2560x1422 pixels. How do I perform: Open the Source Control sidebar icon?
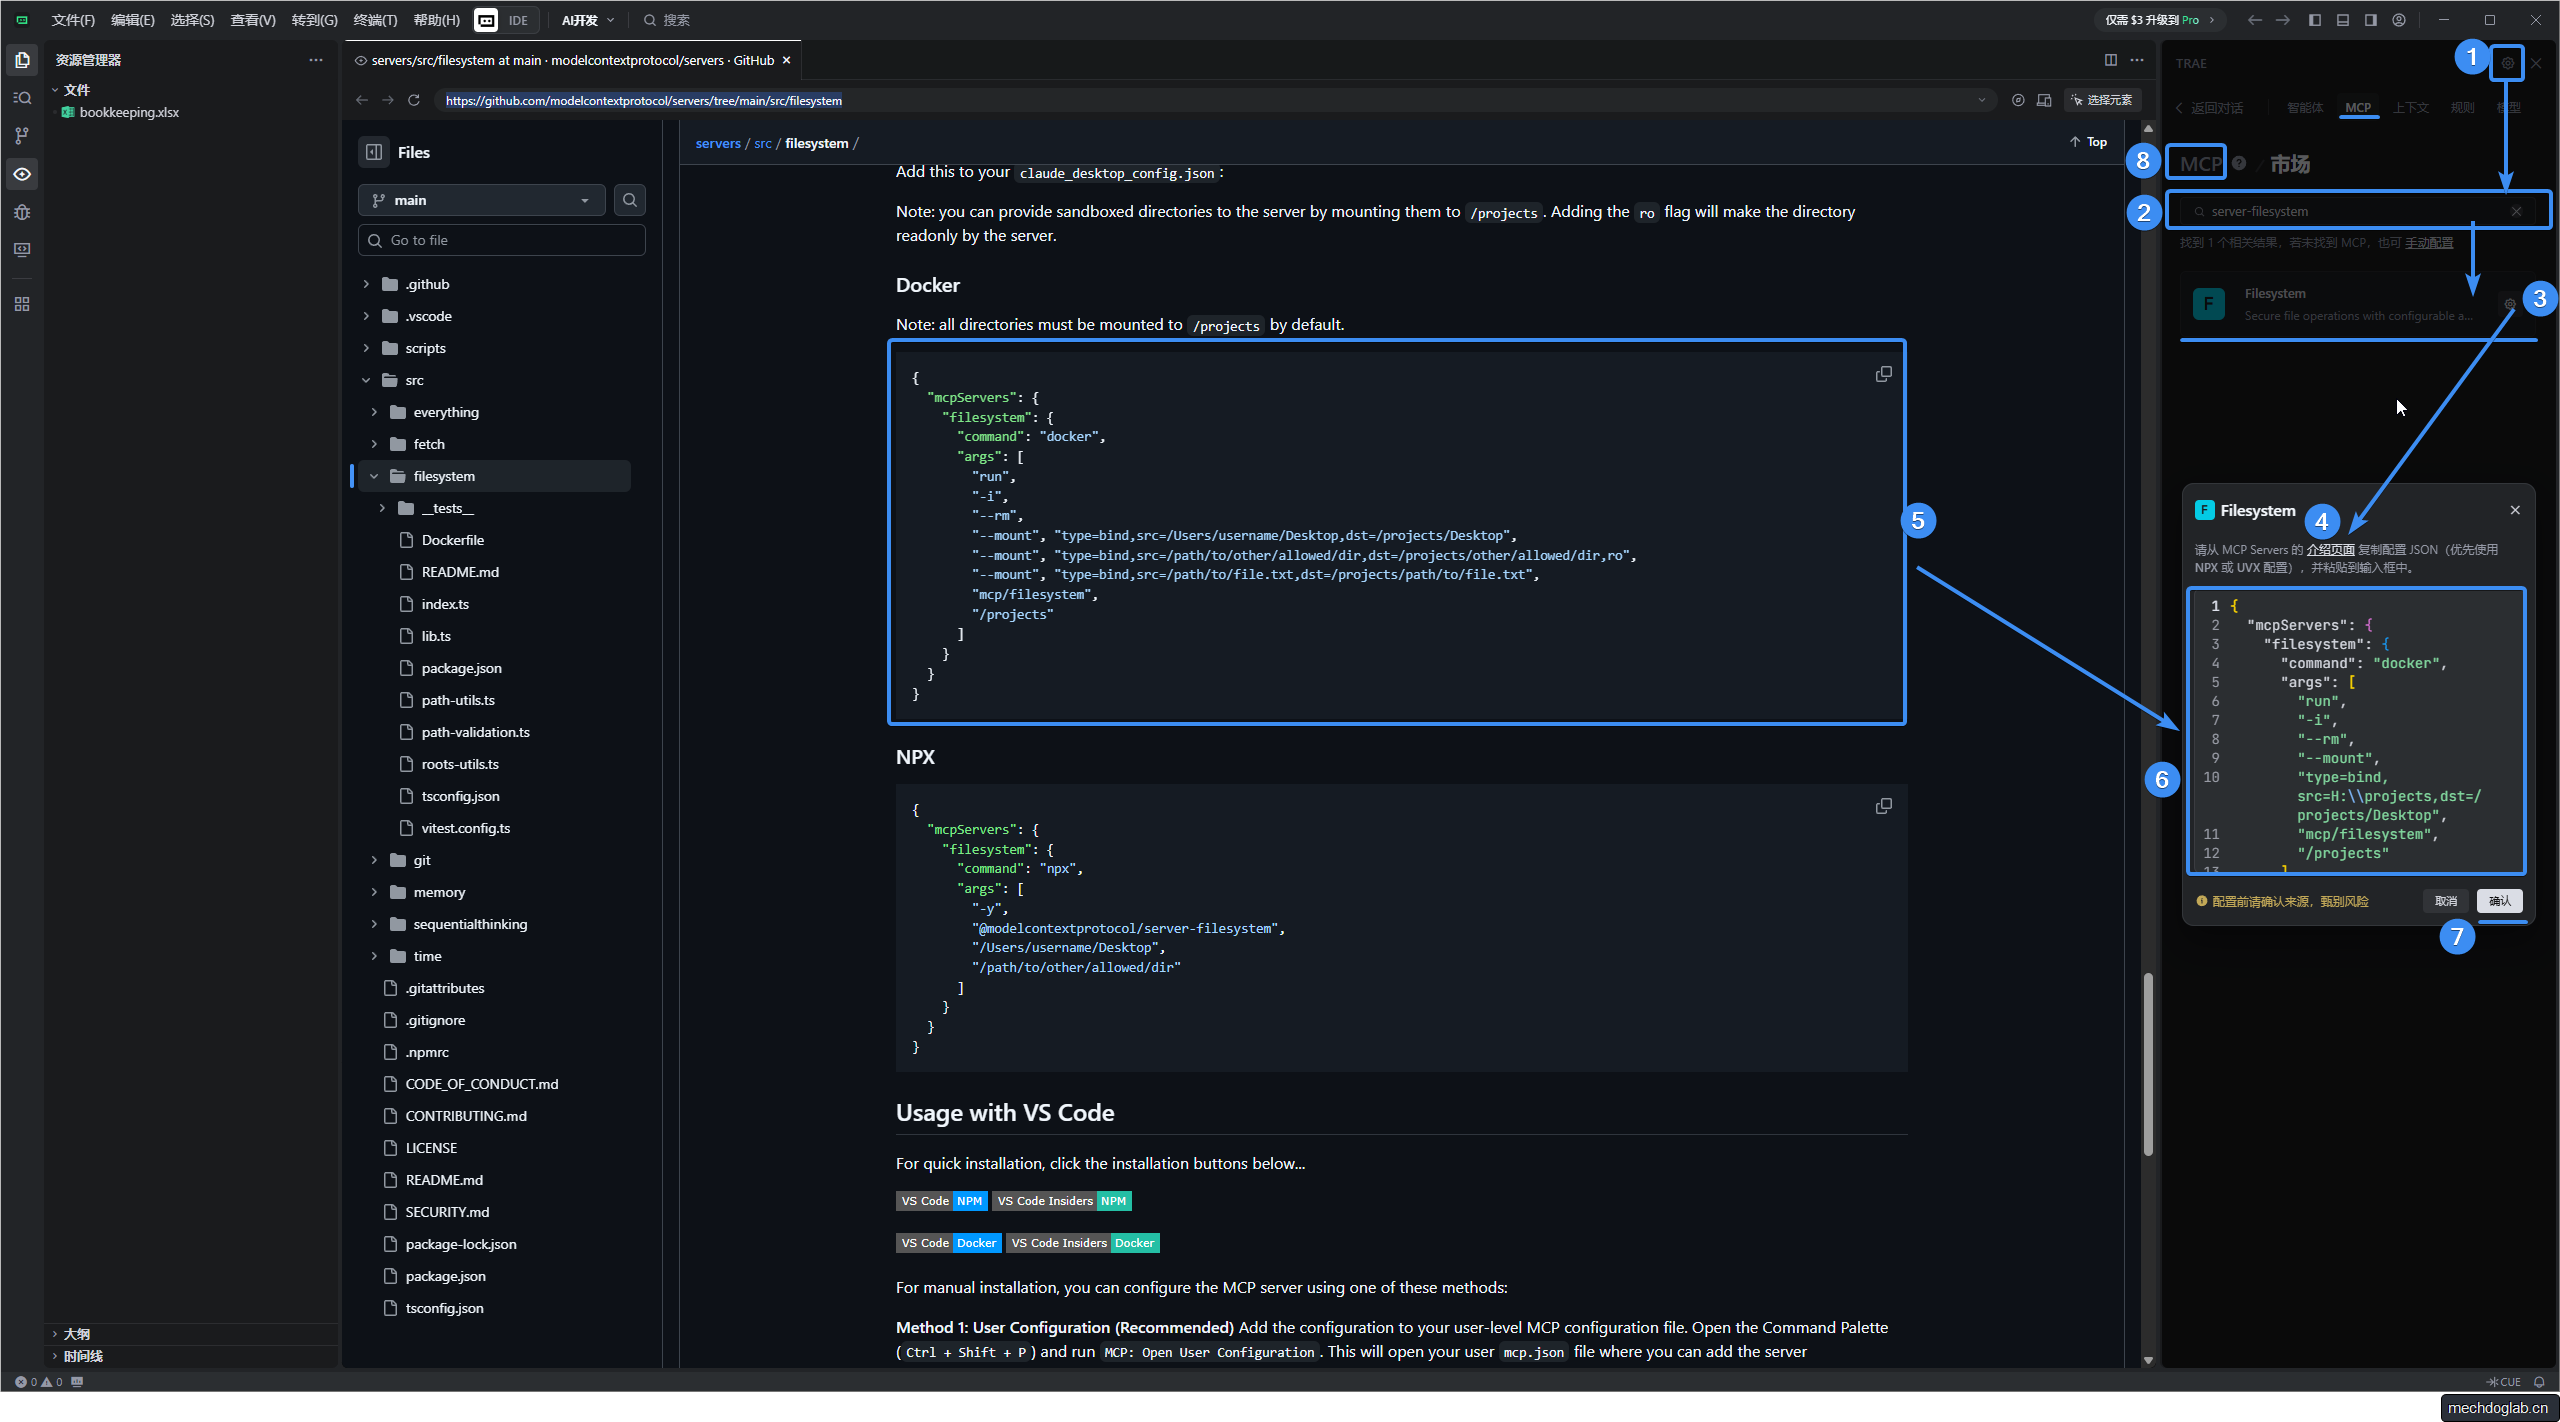[22, 136]
